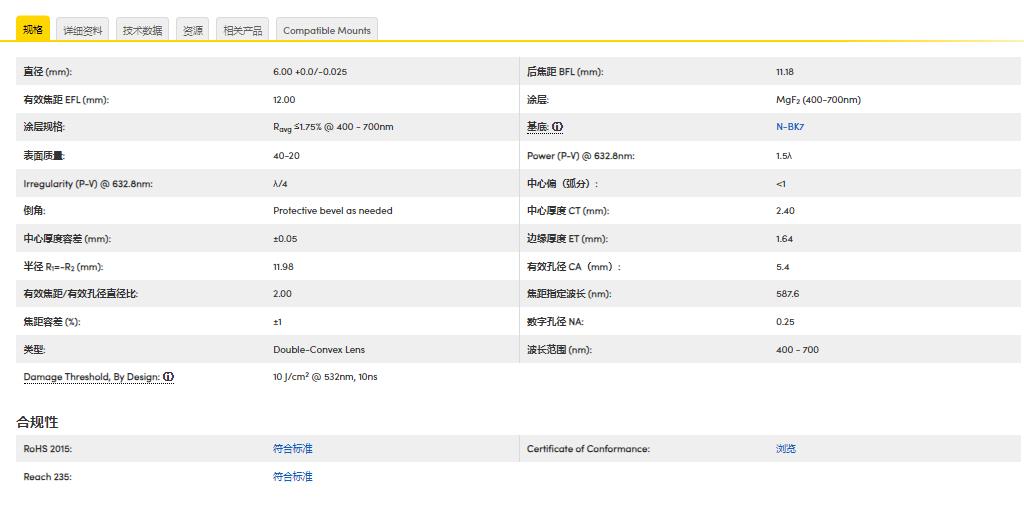Click the centering value <1
The image size is (1024, 505).
click(x=781, y=184)
